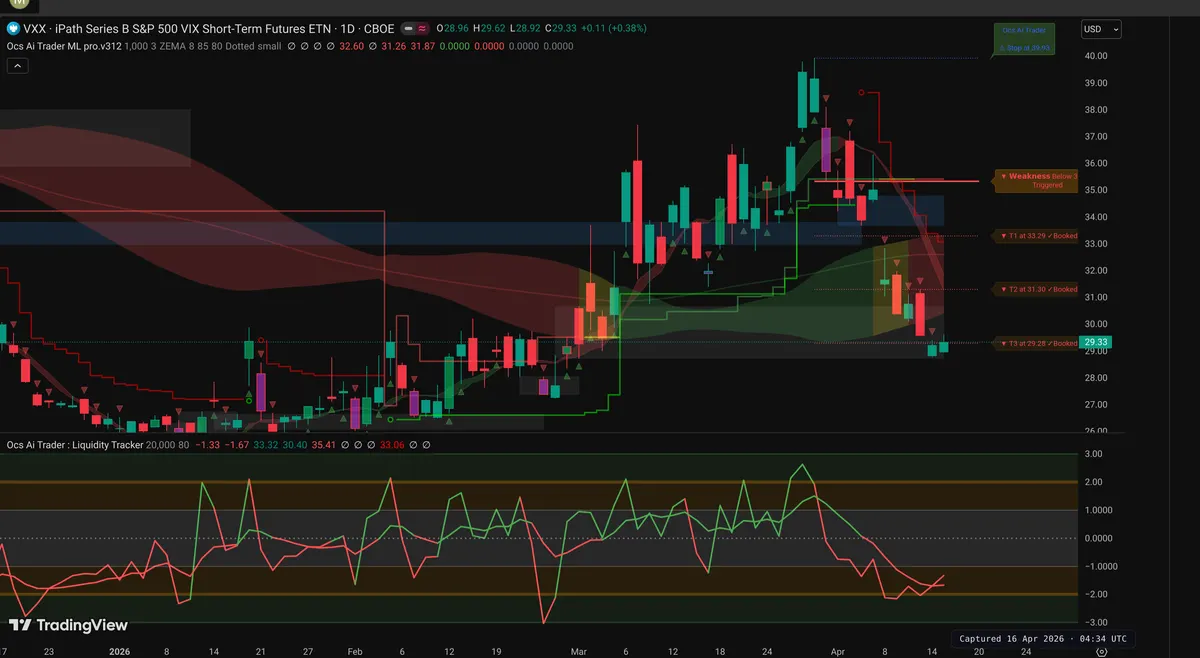Viewport: 1200px width, 658px height.
Task: Click the 36.00 price axis label
Action: [1095, 163]
